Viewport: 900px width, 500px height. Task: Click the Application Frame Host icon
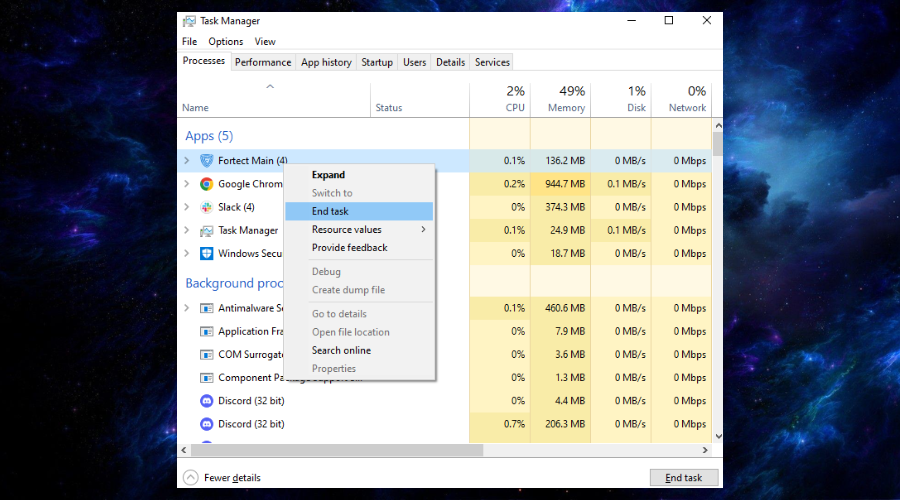click(x=207, y=331)
